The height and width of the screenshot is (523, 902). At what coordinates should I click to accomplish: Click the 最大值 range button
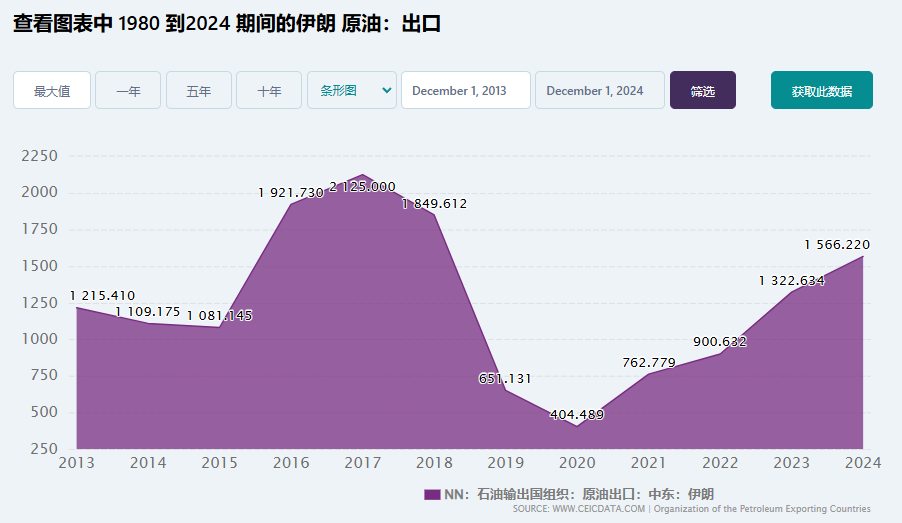tap(52, 90)
